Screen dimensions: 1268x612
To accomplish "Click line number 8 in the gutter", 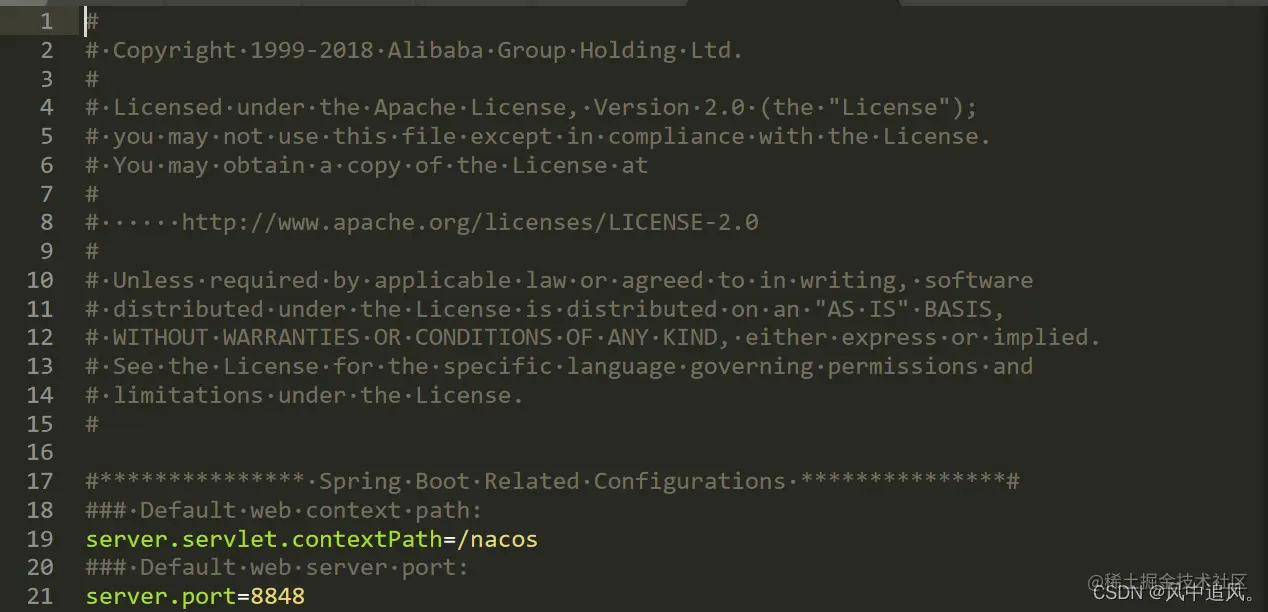I will [47, 222].
